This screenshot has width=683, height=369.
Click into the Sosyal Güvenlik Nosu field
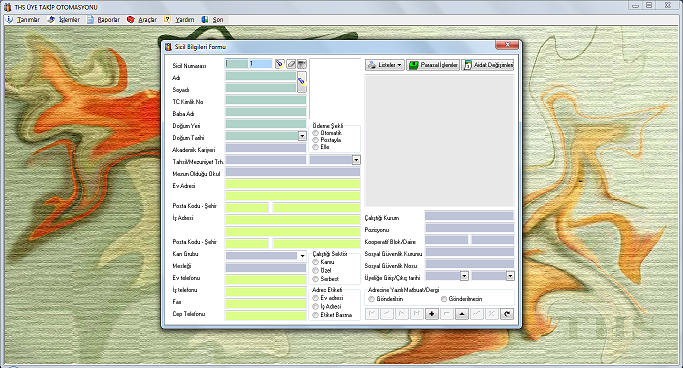click(470, 264)
